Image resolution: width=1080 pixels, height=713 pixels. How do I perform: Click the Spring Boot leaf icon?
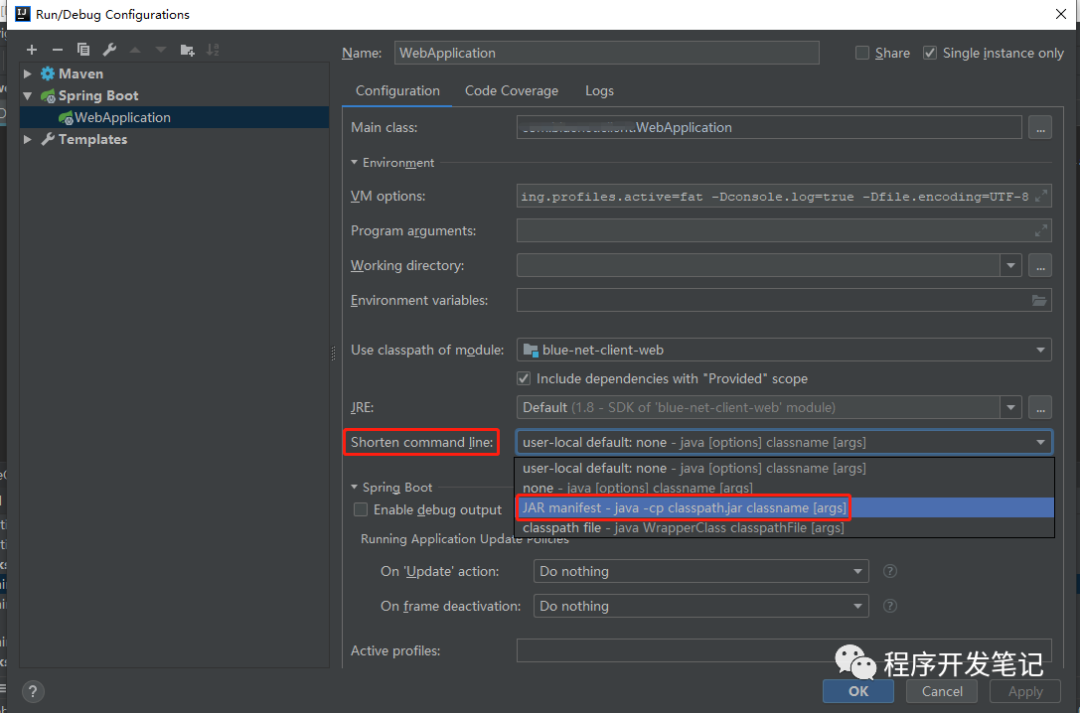click(x=46, y=95)
